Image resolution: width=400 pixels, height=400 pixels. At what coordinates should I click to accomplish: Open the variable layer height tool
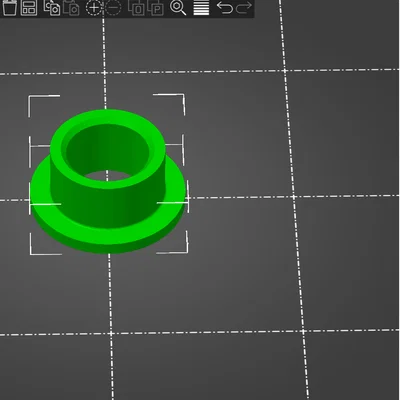pyautogui.click(x=201, y=7)
